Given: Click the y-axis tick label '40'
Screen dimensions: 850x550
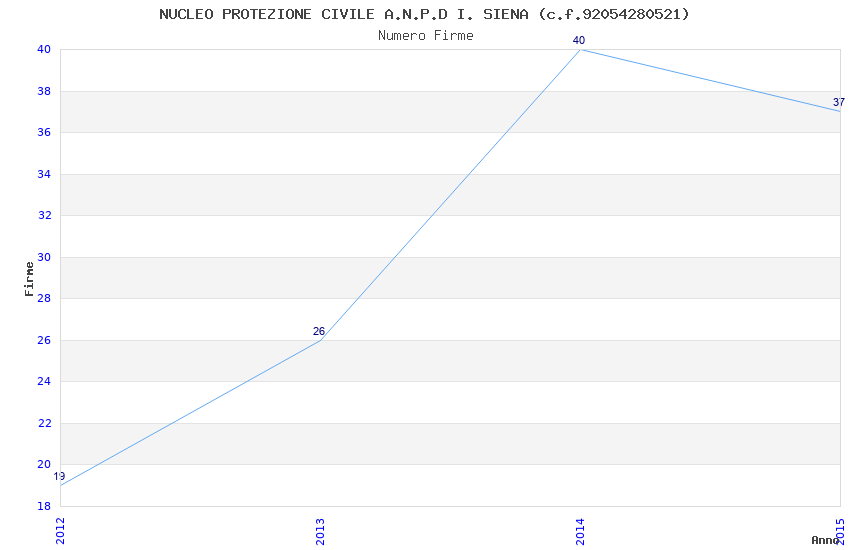Looking at the screenshot, I should click(44, 49).
